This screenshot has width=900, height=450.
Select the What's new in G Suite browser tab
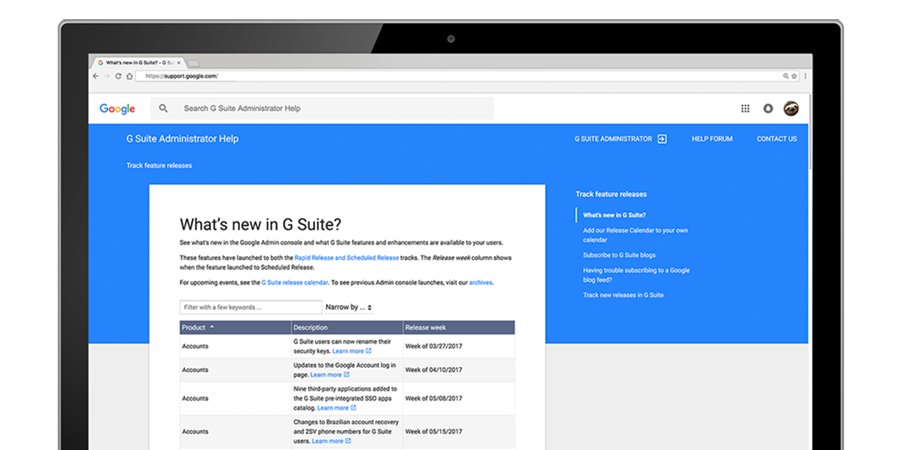pos(138,63)
